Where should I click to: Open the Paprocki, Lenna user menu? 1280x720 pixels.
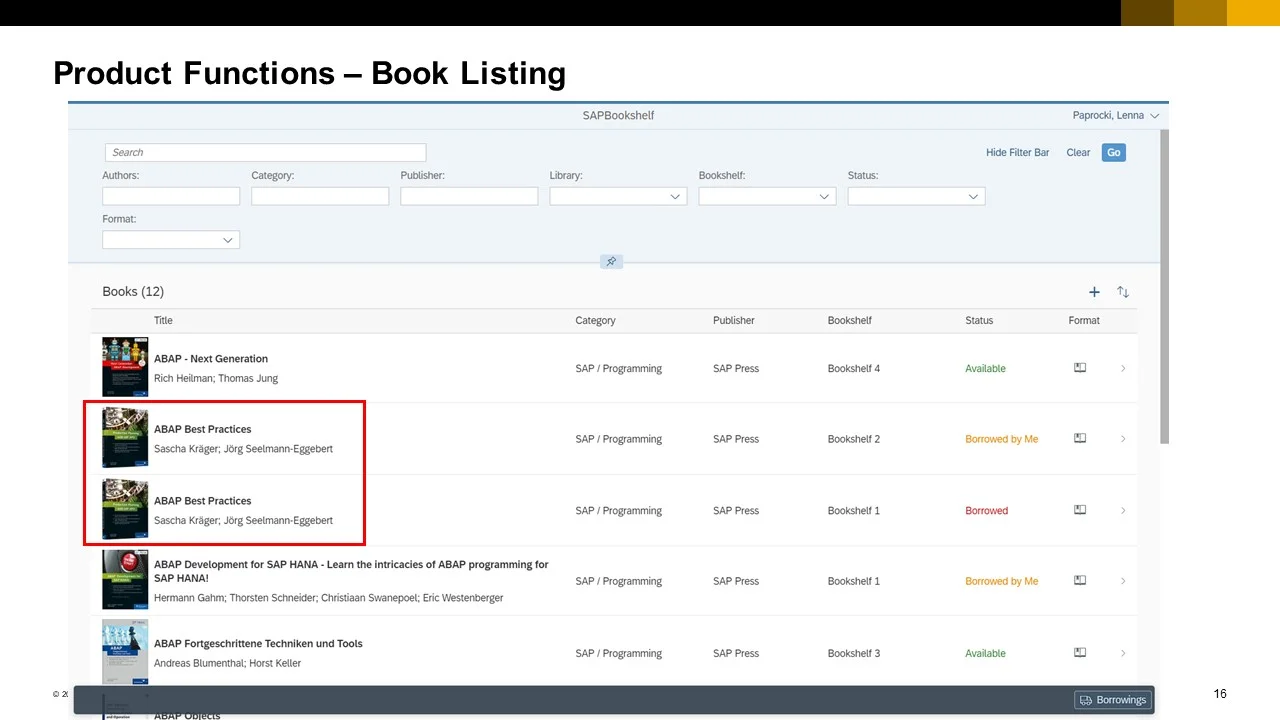pyautogui.click(x=1115, y=115)
